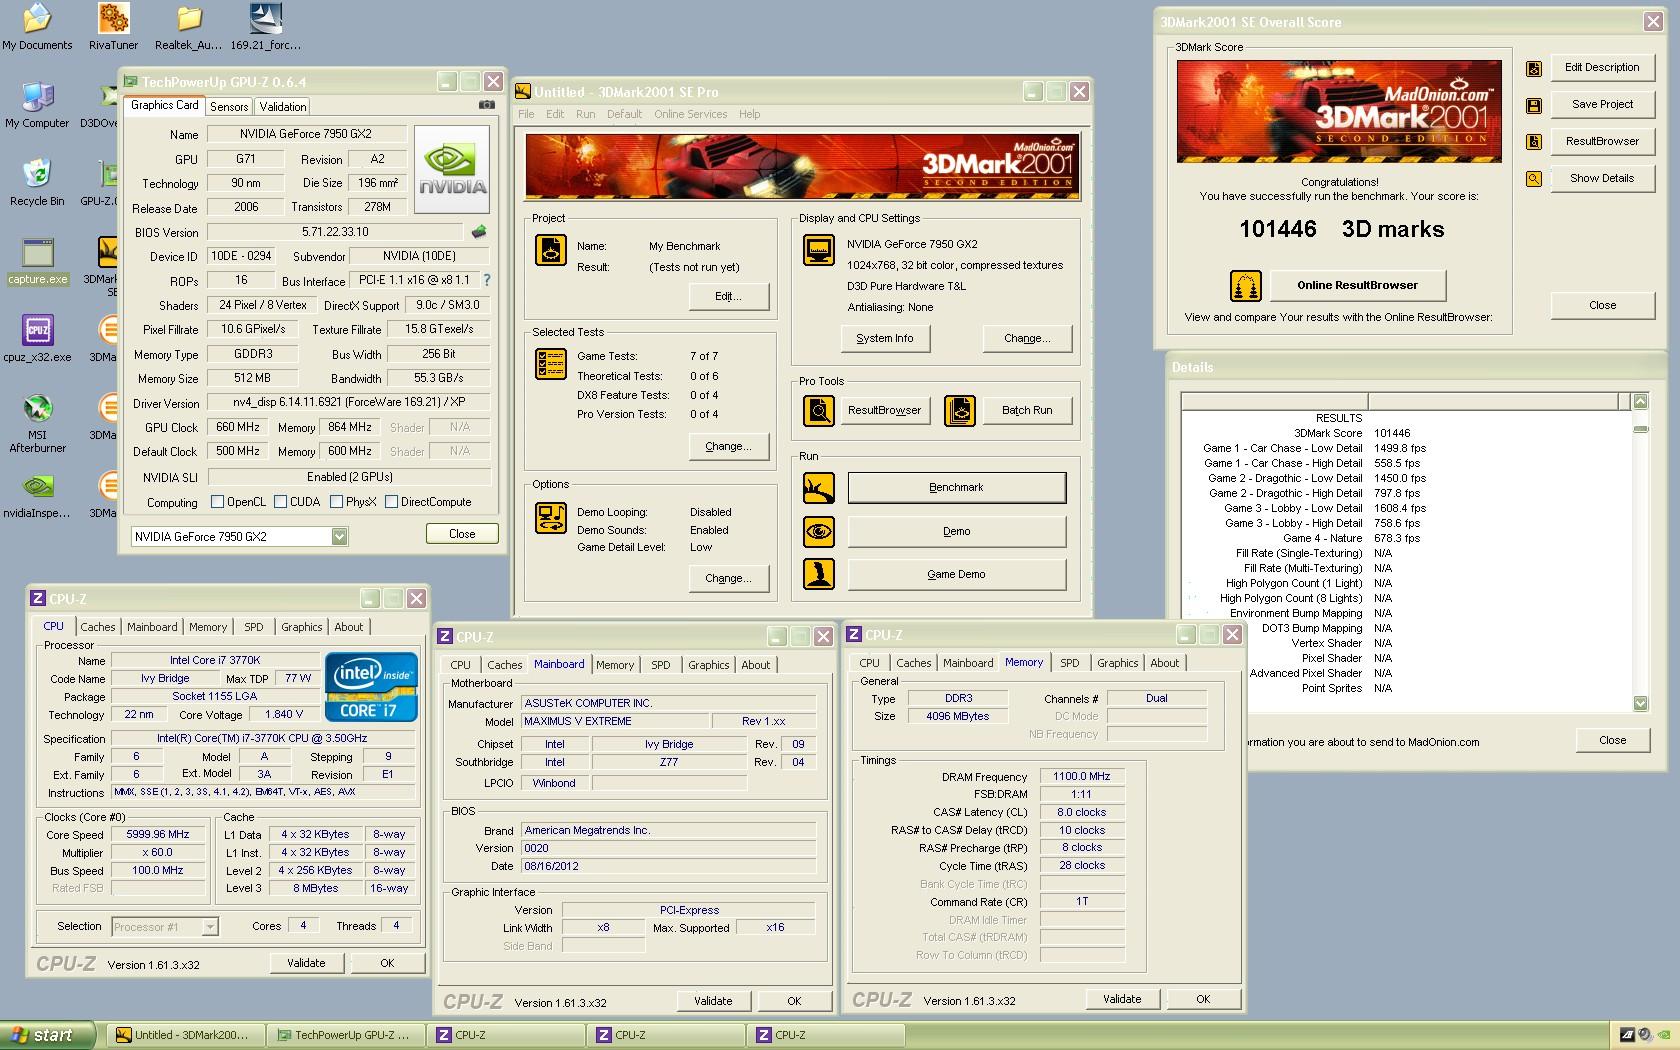Click Project icon in 3DMark2001

pyautogui.click(x=551, y=250)
